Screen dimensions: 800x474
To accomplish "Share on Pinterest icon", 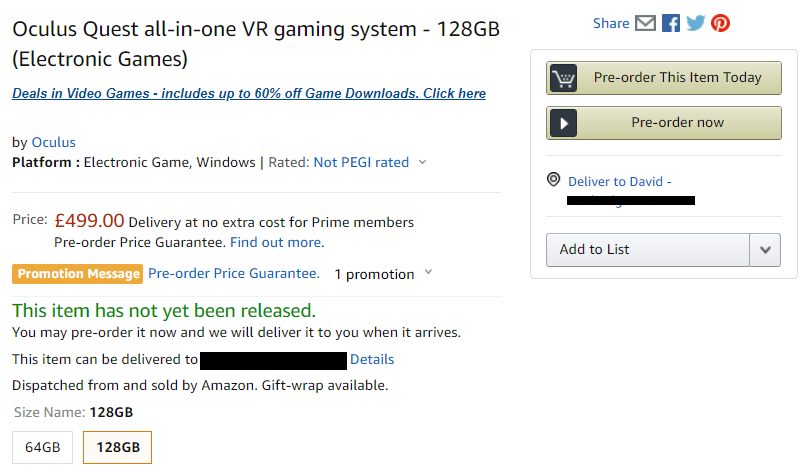I will (x=720, y=23).
